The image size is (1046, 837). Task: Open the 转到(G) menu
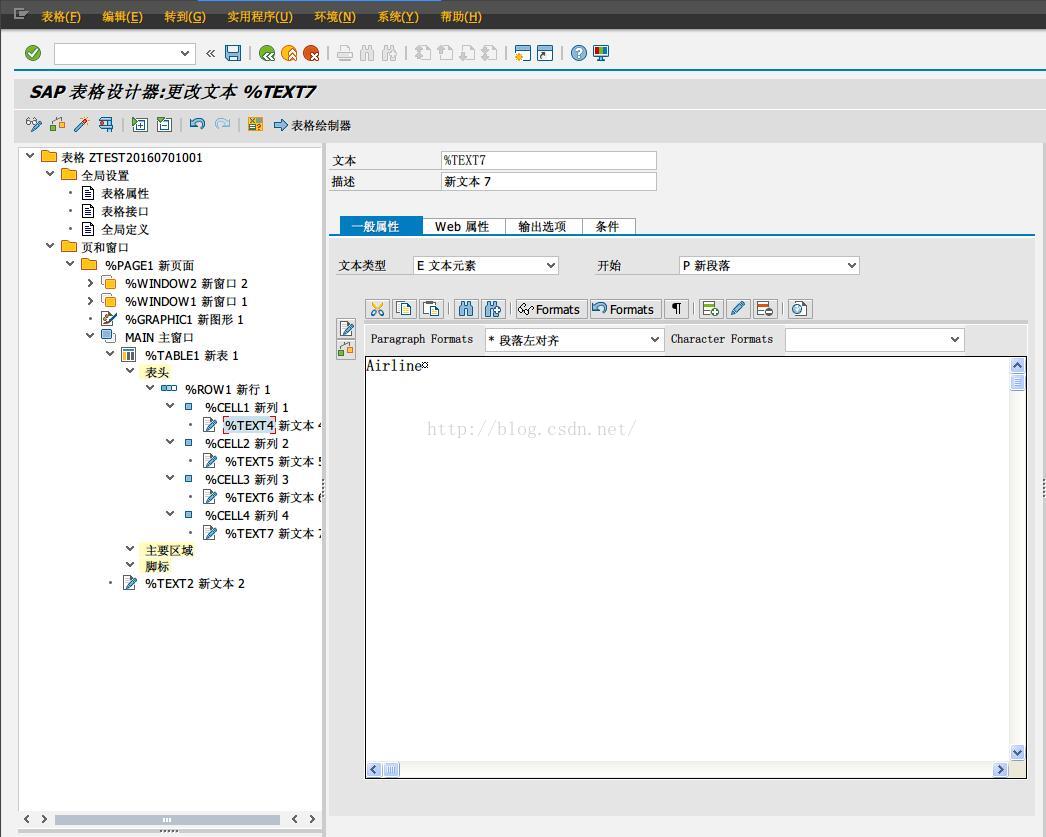(x=185, y=17)
